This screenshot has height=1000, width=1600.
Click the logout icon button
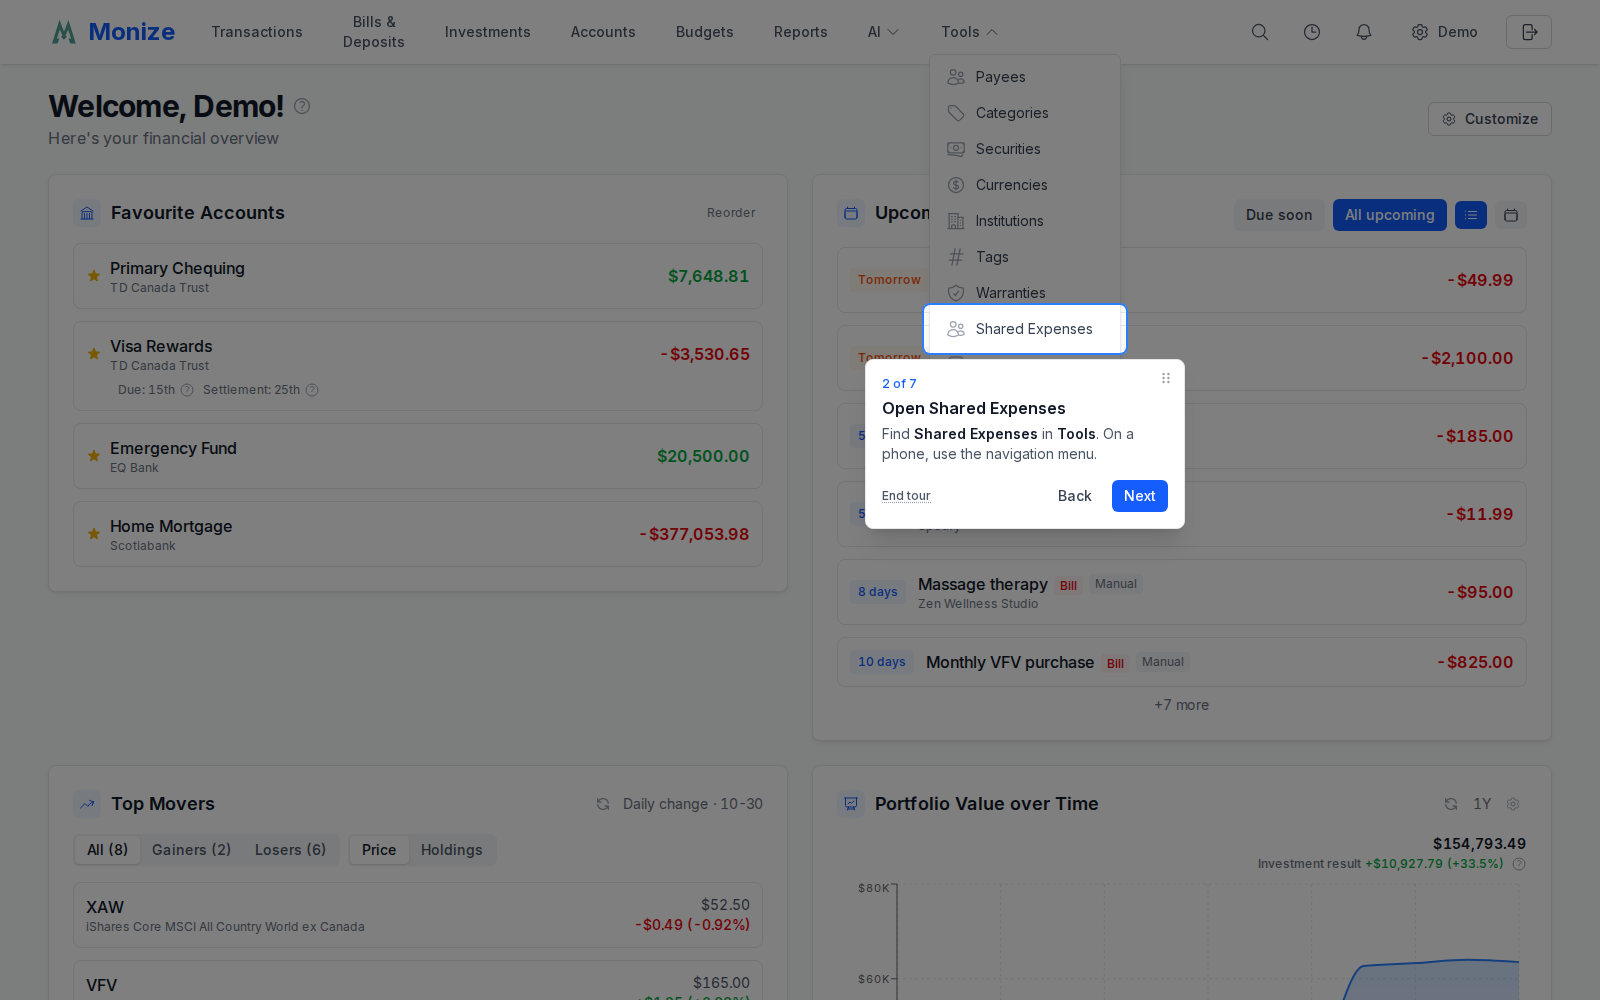coord(1529,32)
